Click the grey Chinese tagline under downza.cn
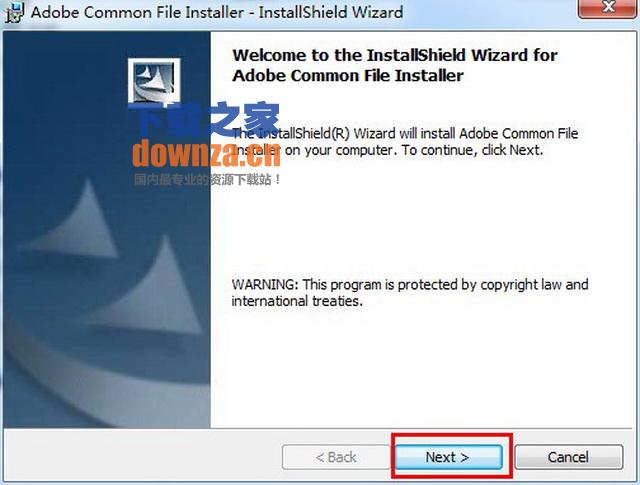This screenshot has width=640, height=485. 207,179
